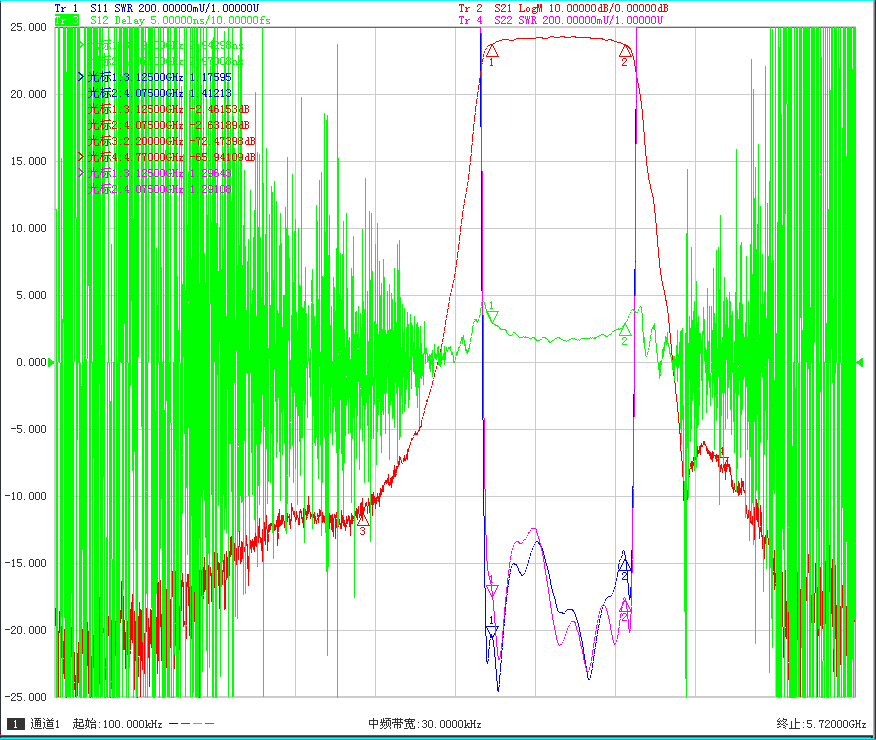Select blue S11 marker 2 triangle
The width and height of the screenshot is (876, 740).
pyautogui.click(x=625, y=565)
